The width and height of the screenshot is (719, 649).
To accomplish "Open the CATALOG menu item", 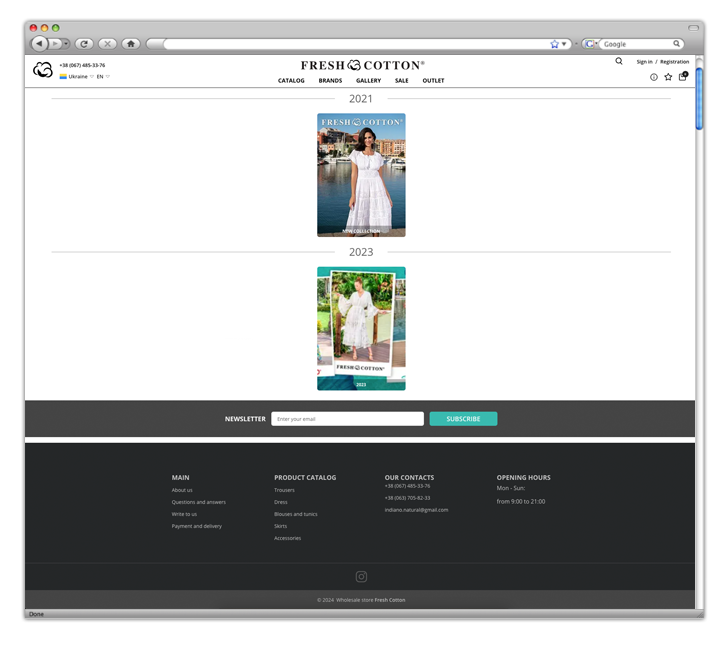I will [291, 81].
